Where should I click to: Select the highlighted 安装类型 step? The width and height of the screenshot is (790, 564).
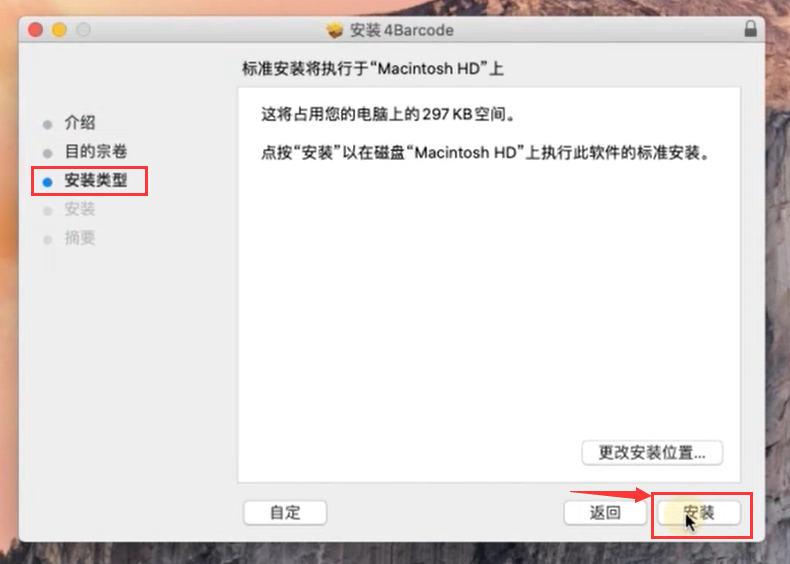pos(96,180)
